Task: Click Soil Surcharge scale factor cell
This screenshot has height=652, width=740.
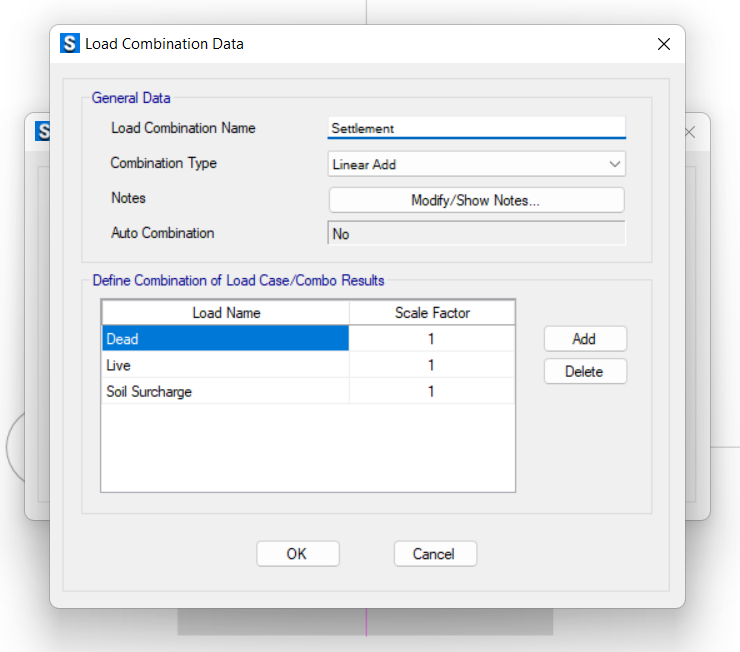Action: (431, 392)
